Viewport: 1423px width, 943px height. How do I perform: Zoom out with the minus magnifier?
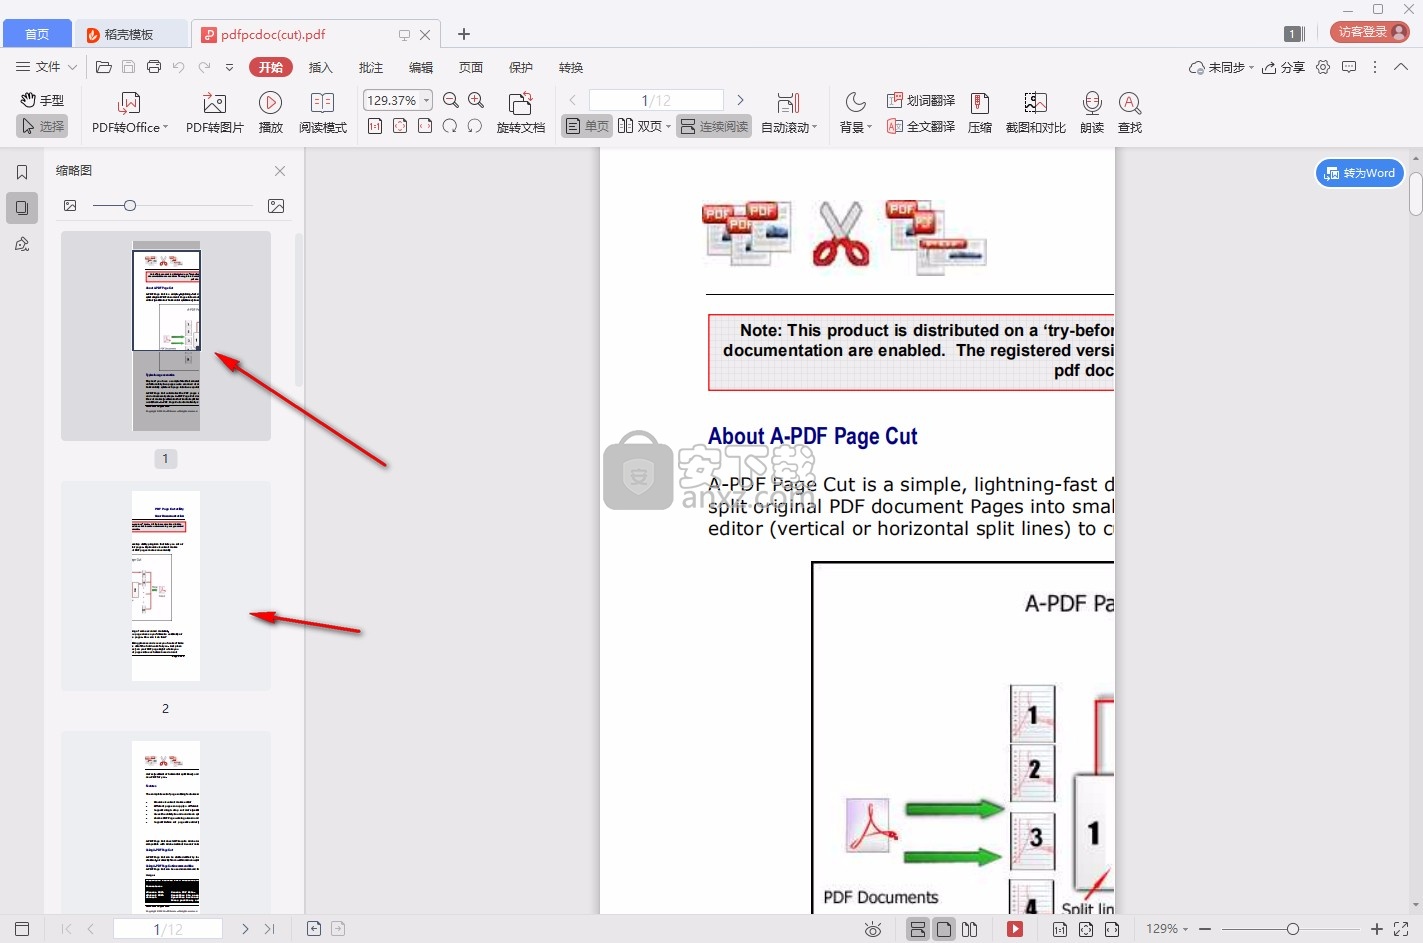pyautogui.click(x=451, y=100)
